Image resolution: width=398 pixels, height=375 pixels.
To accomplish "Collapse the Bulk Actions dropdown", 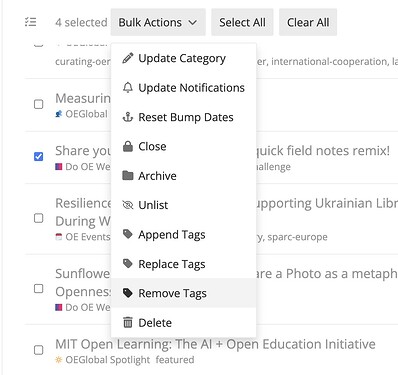I will click(158, 22).
